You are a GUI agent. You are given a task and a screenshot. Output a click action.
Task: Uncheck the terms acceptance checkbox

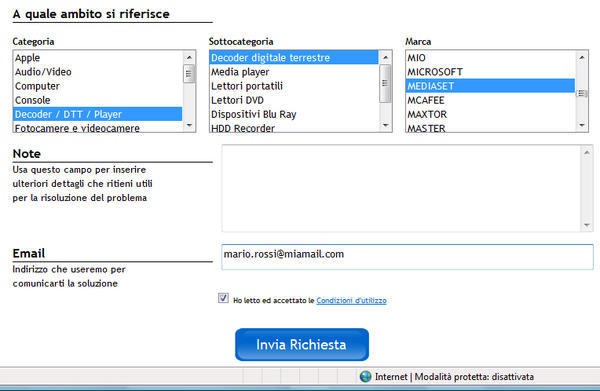tap(223, 298)
